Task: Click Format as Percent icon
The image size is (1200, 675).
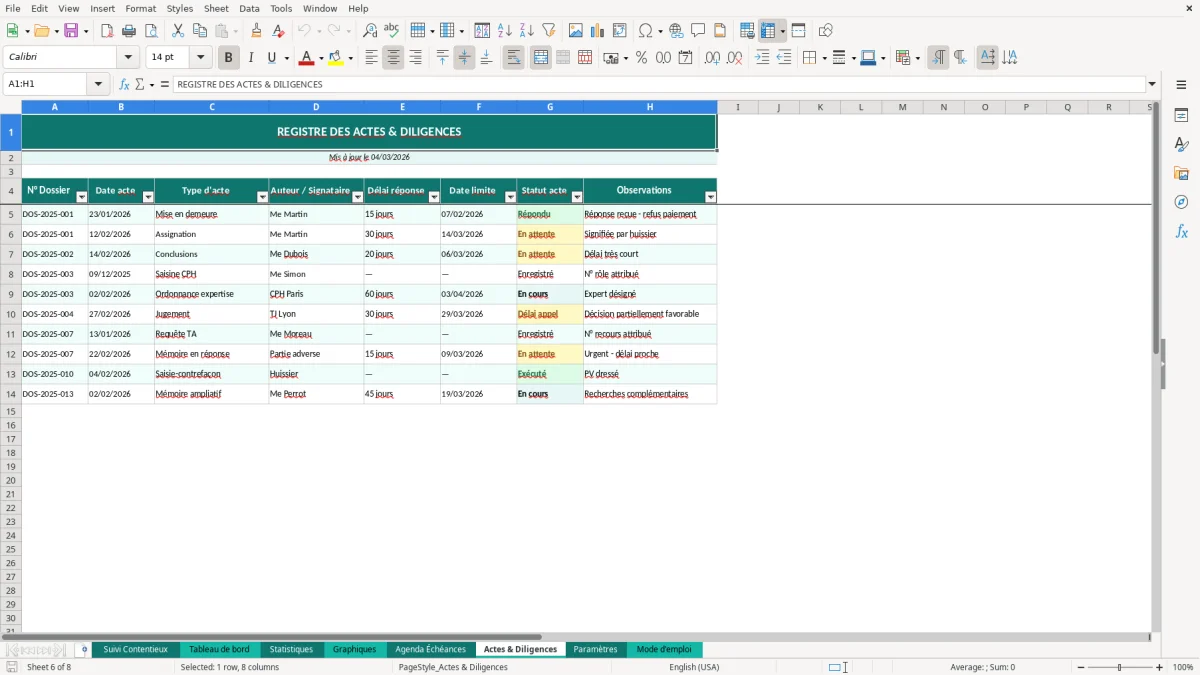Action: pyautogui.click(x=641, y=58)
